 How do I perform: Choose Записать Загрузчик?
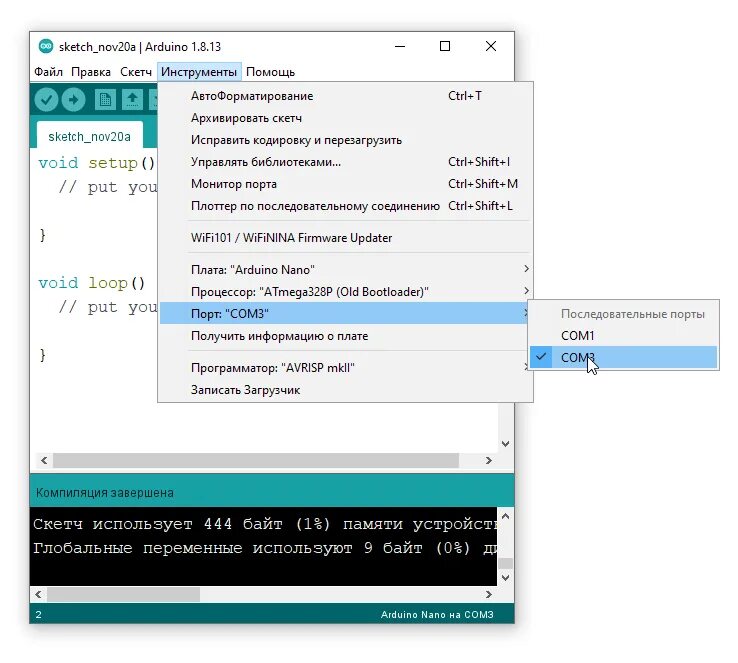(x=346, y=390)
